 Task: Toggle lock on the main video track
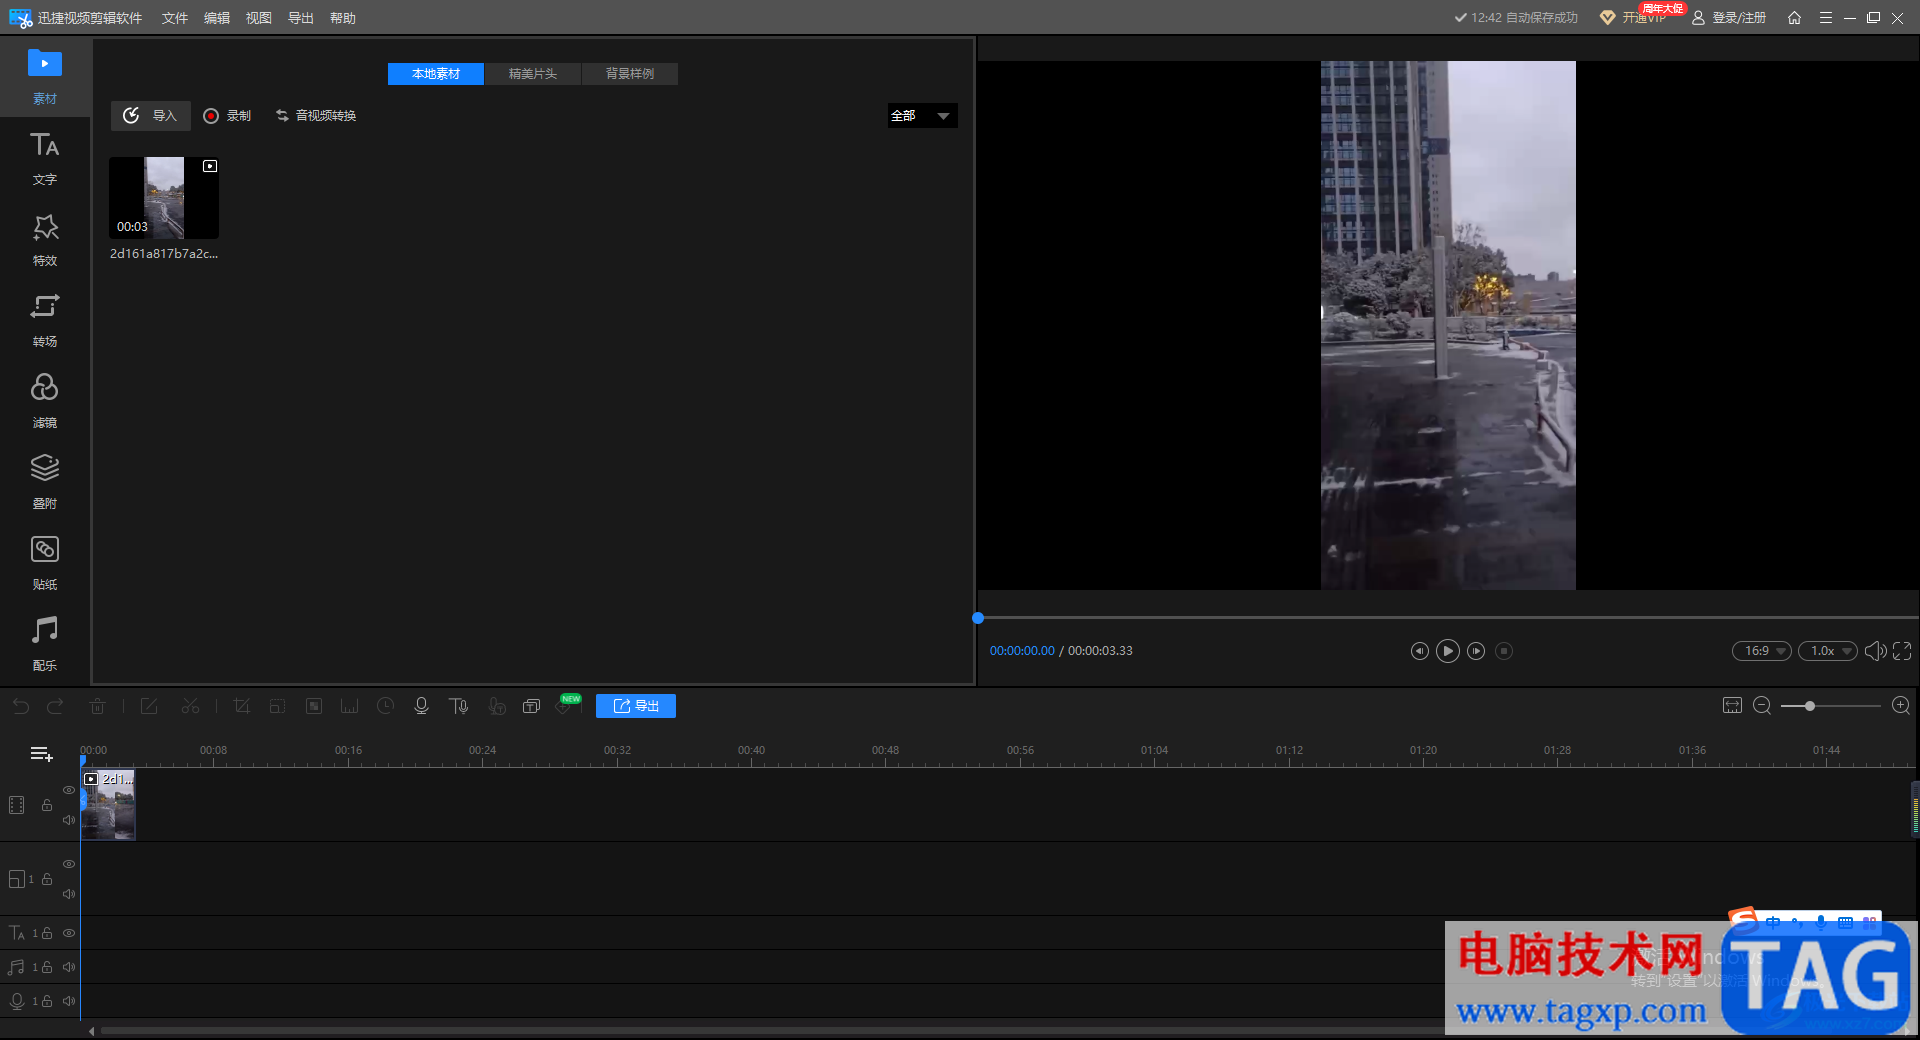pos(46,805)
